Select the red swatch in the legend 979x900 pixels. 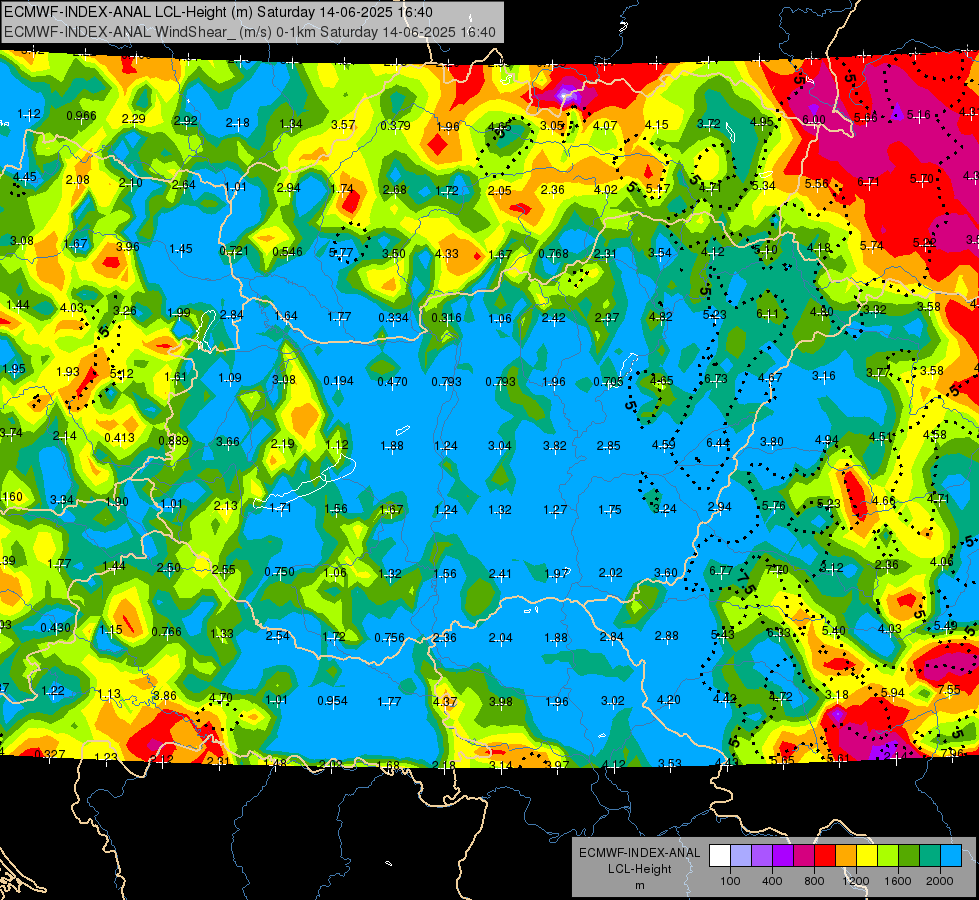click(825, 856)
